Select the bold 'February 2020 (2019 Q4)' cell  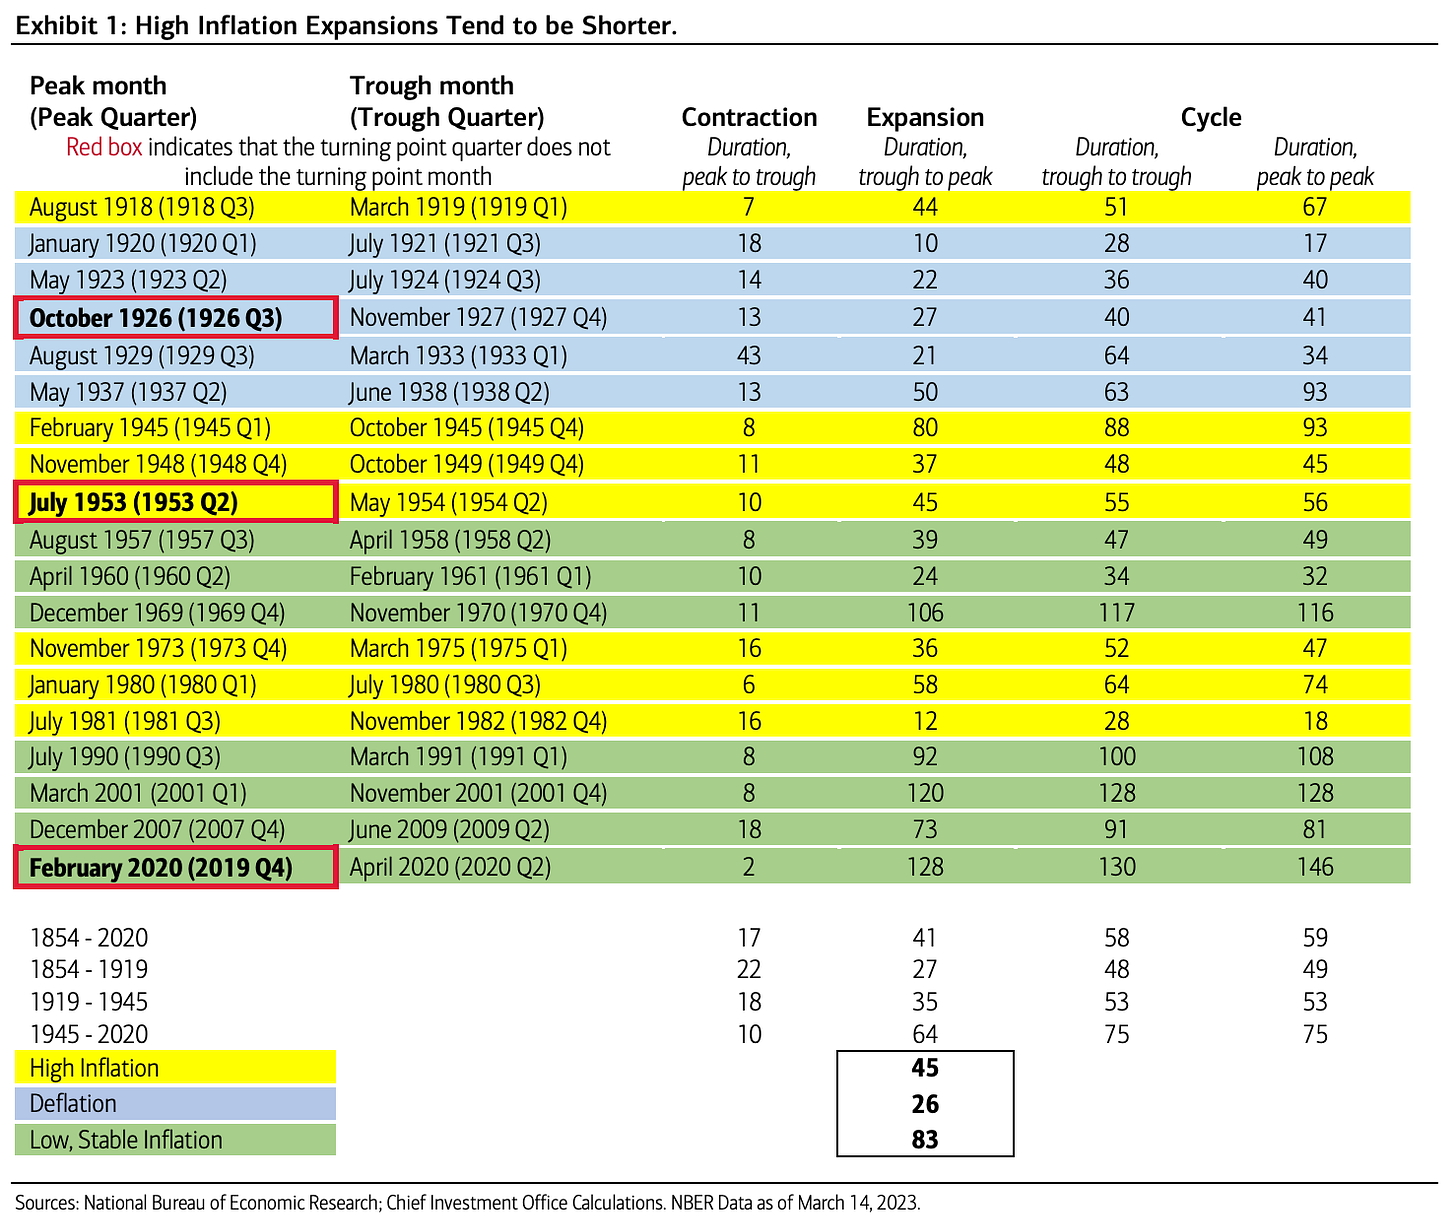(x=176, y=867)
